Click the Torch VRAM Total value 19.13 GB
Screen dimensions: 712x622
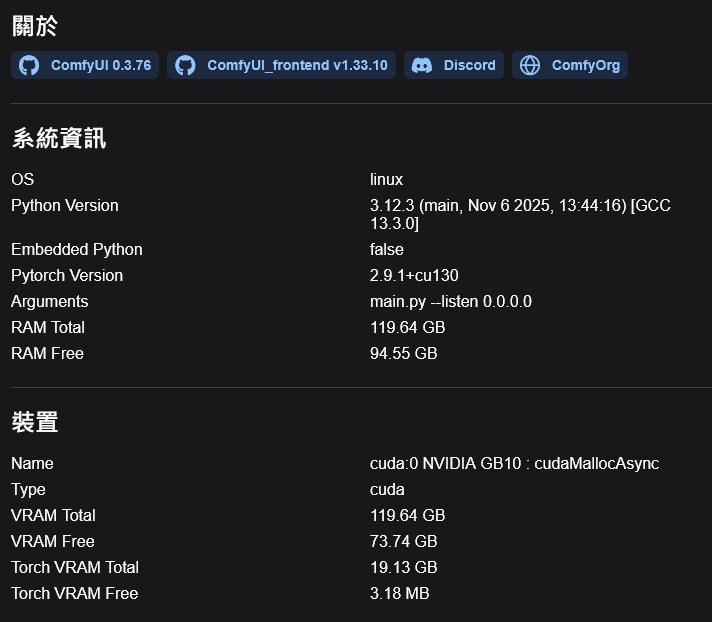pyautogui.click(x=403, y=567)
